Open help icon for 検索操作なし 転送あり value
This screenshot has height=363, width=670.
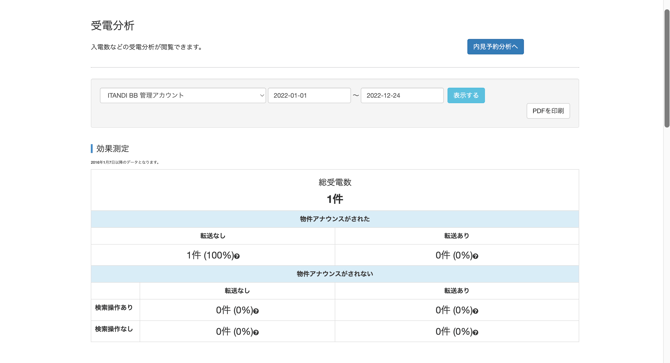475,332
